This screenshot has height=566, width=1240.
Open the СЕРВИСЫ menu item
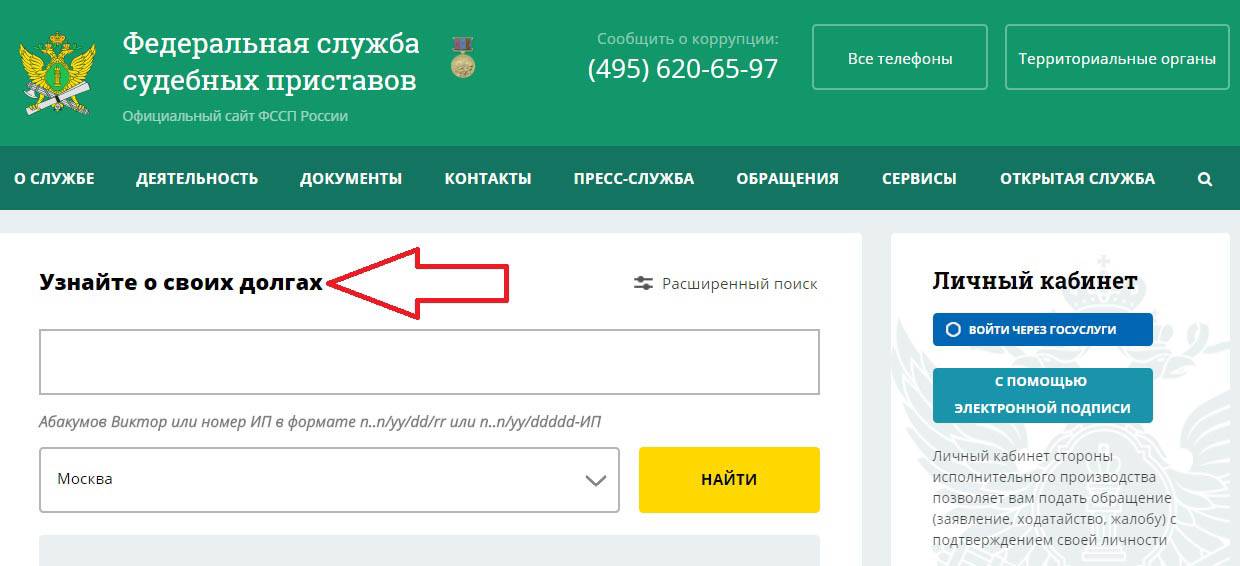(x=919, y=179)
